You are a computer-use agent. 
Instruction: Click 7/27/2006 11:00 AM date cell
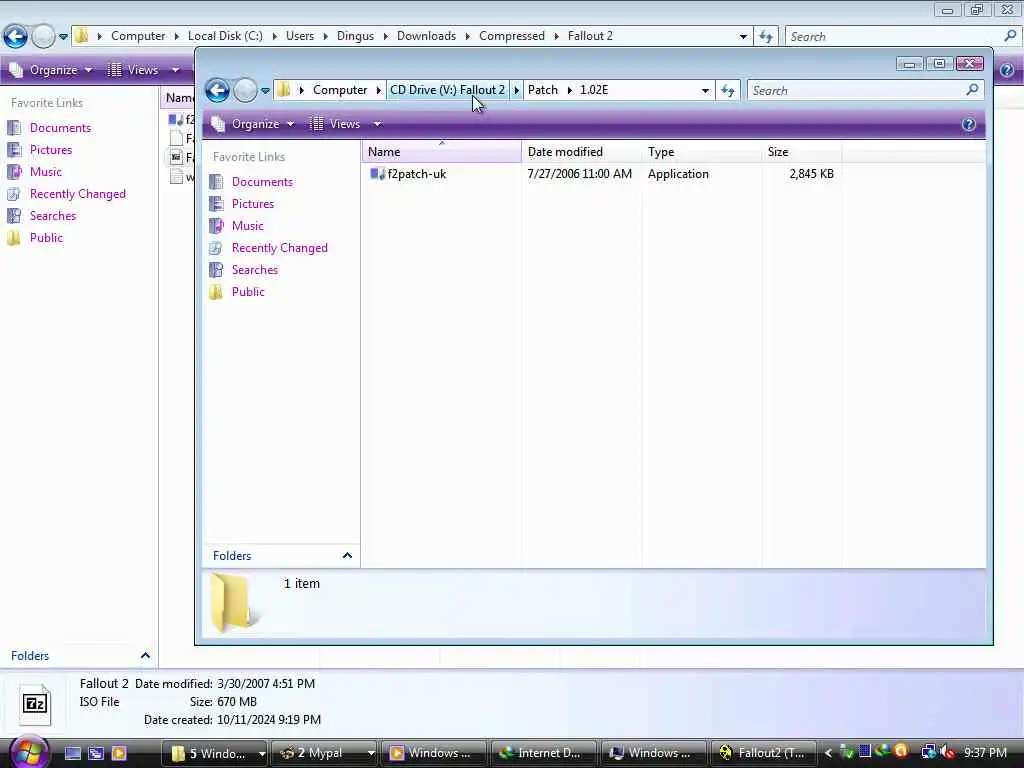(580, 174)
